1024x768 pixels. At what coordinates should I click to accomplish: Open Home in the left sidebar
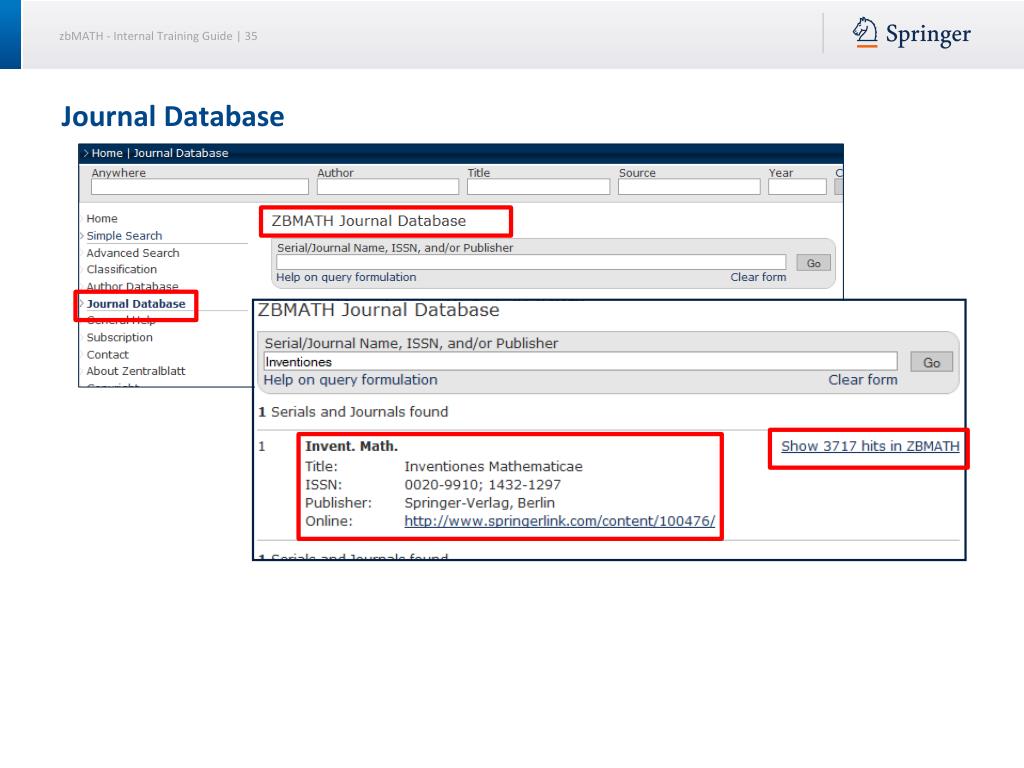[x=102, y=218]
